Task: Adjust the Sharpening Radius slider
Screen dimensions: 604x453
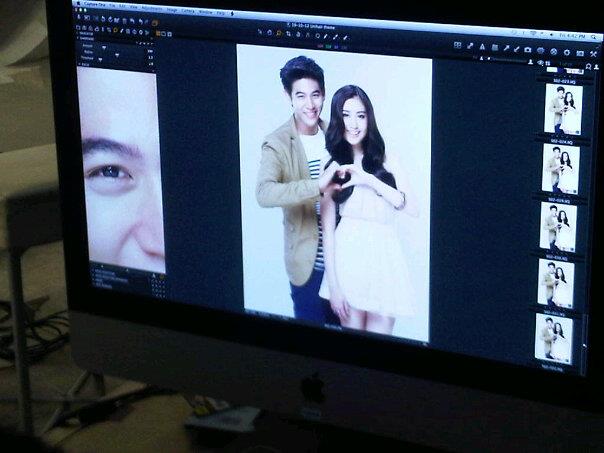Action: pyautogui.click(x=117, y=55)
